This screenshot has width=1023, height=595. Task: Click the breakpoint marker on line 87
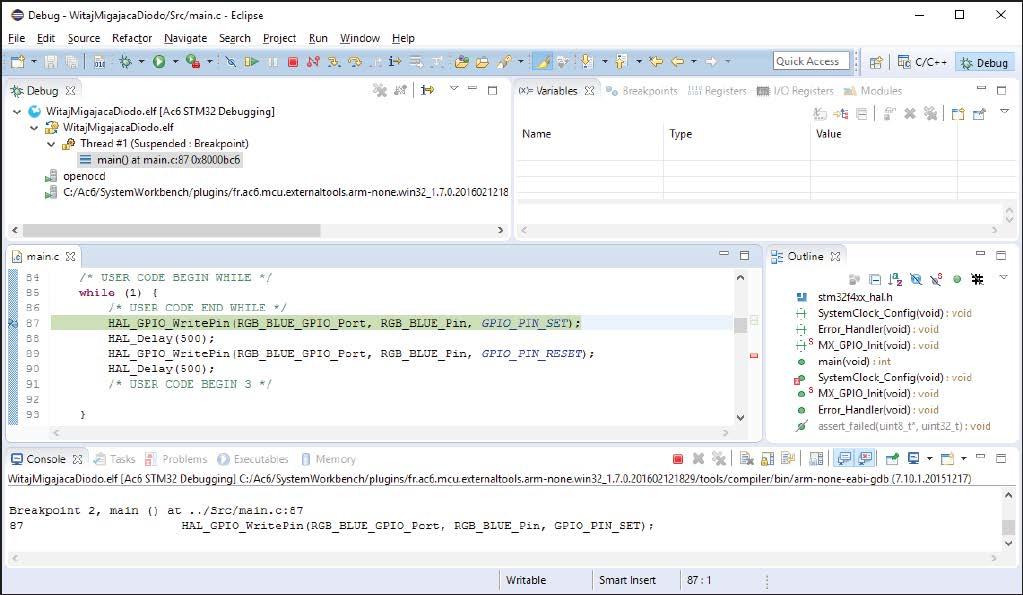coord(13,323)
